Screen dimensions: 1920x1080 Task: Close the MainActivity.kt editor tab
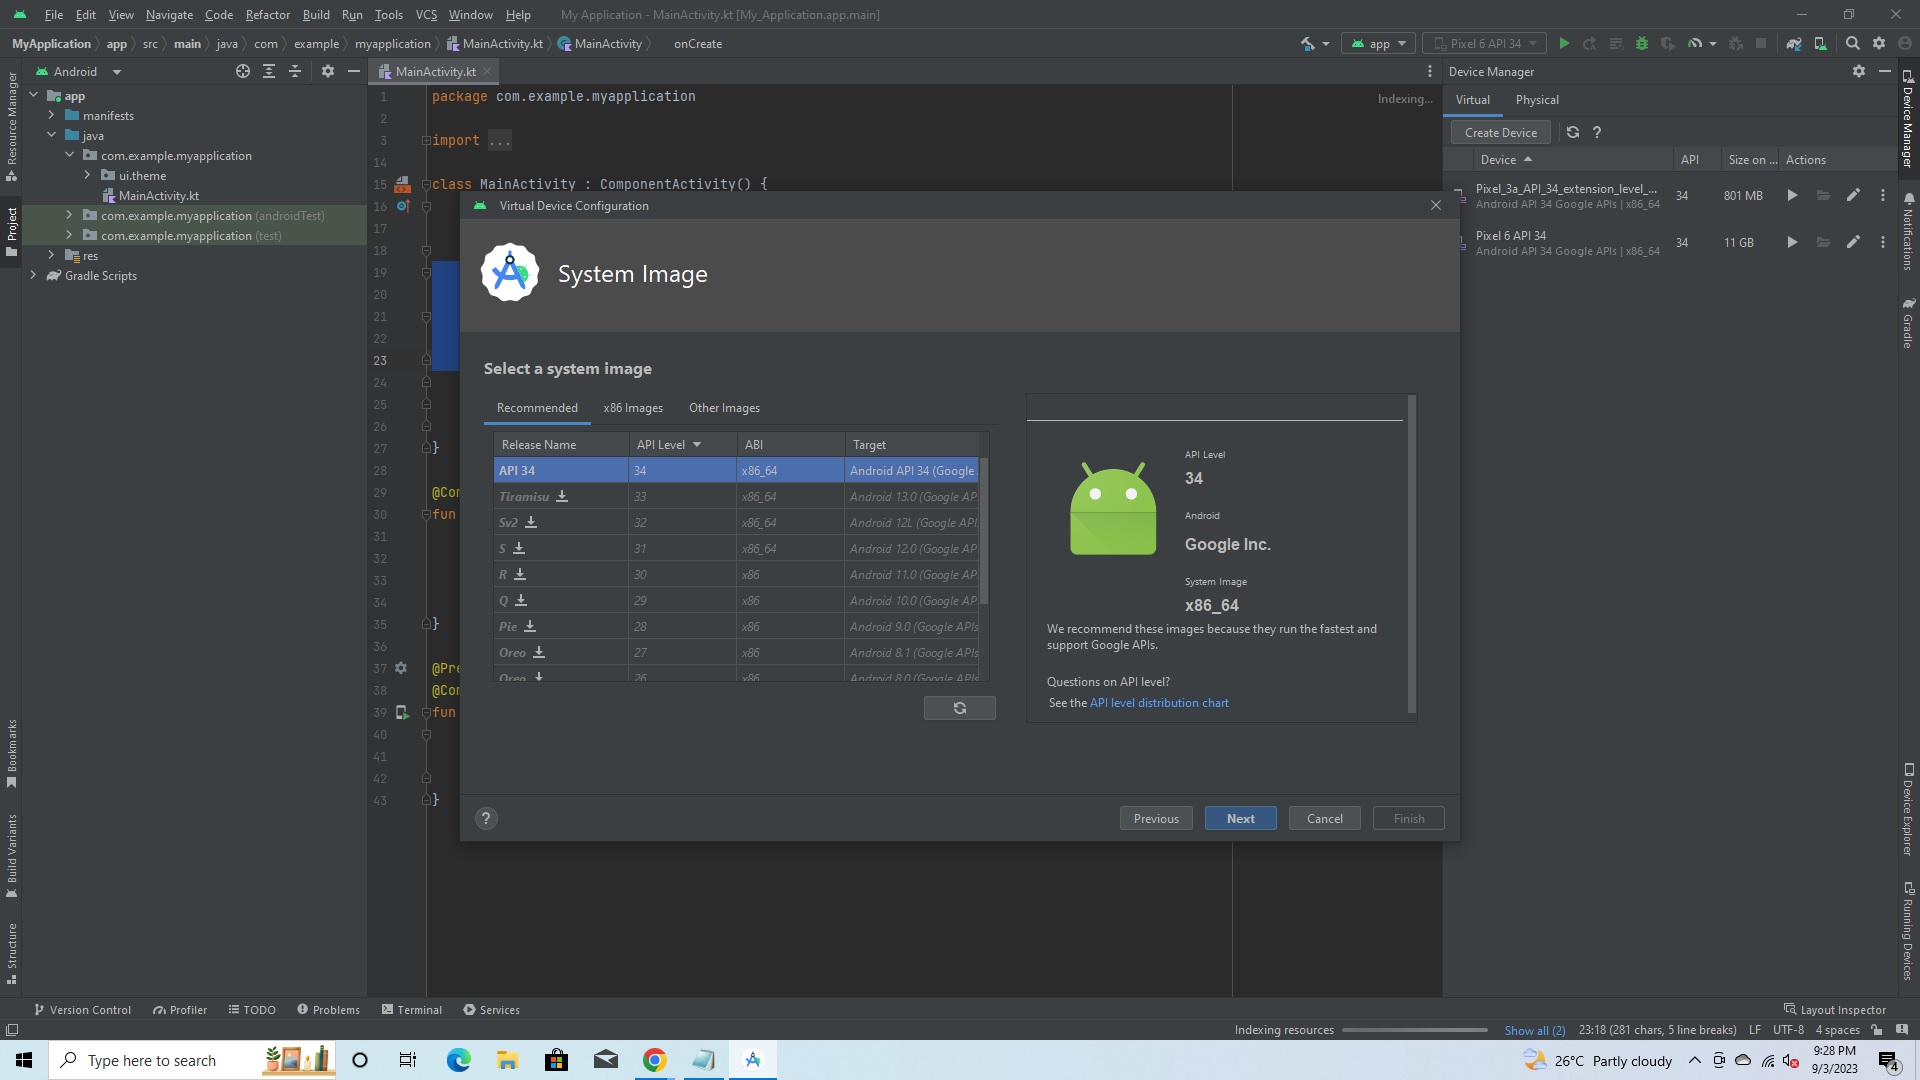click(487, 72)
